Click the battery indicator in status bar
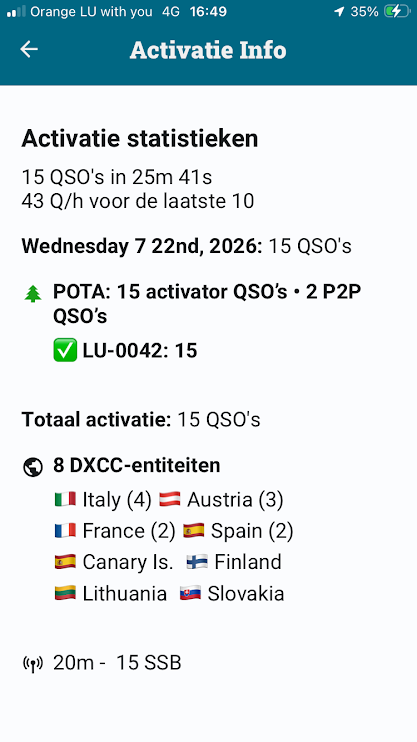The height and width of the screenshot is (742, 417). (396, 11)
